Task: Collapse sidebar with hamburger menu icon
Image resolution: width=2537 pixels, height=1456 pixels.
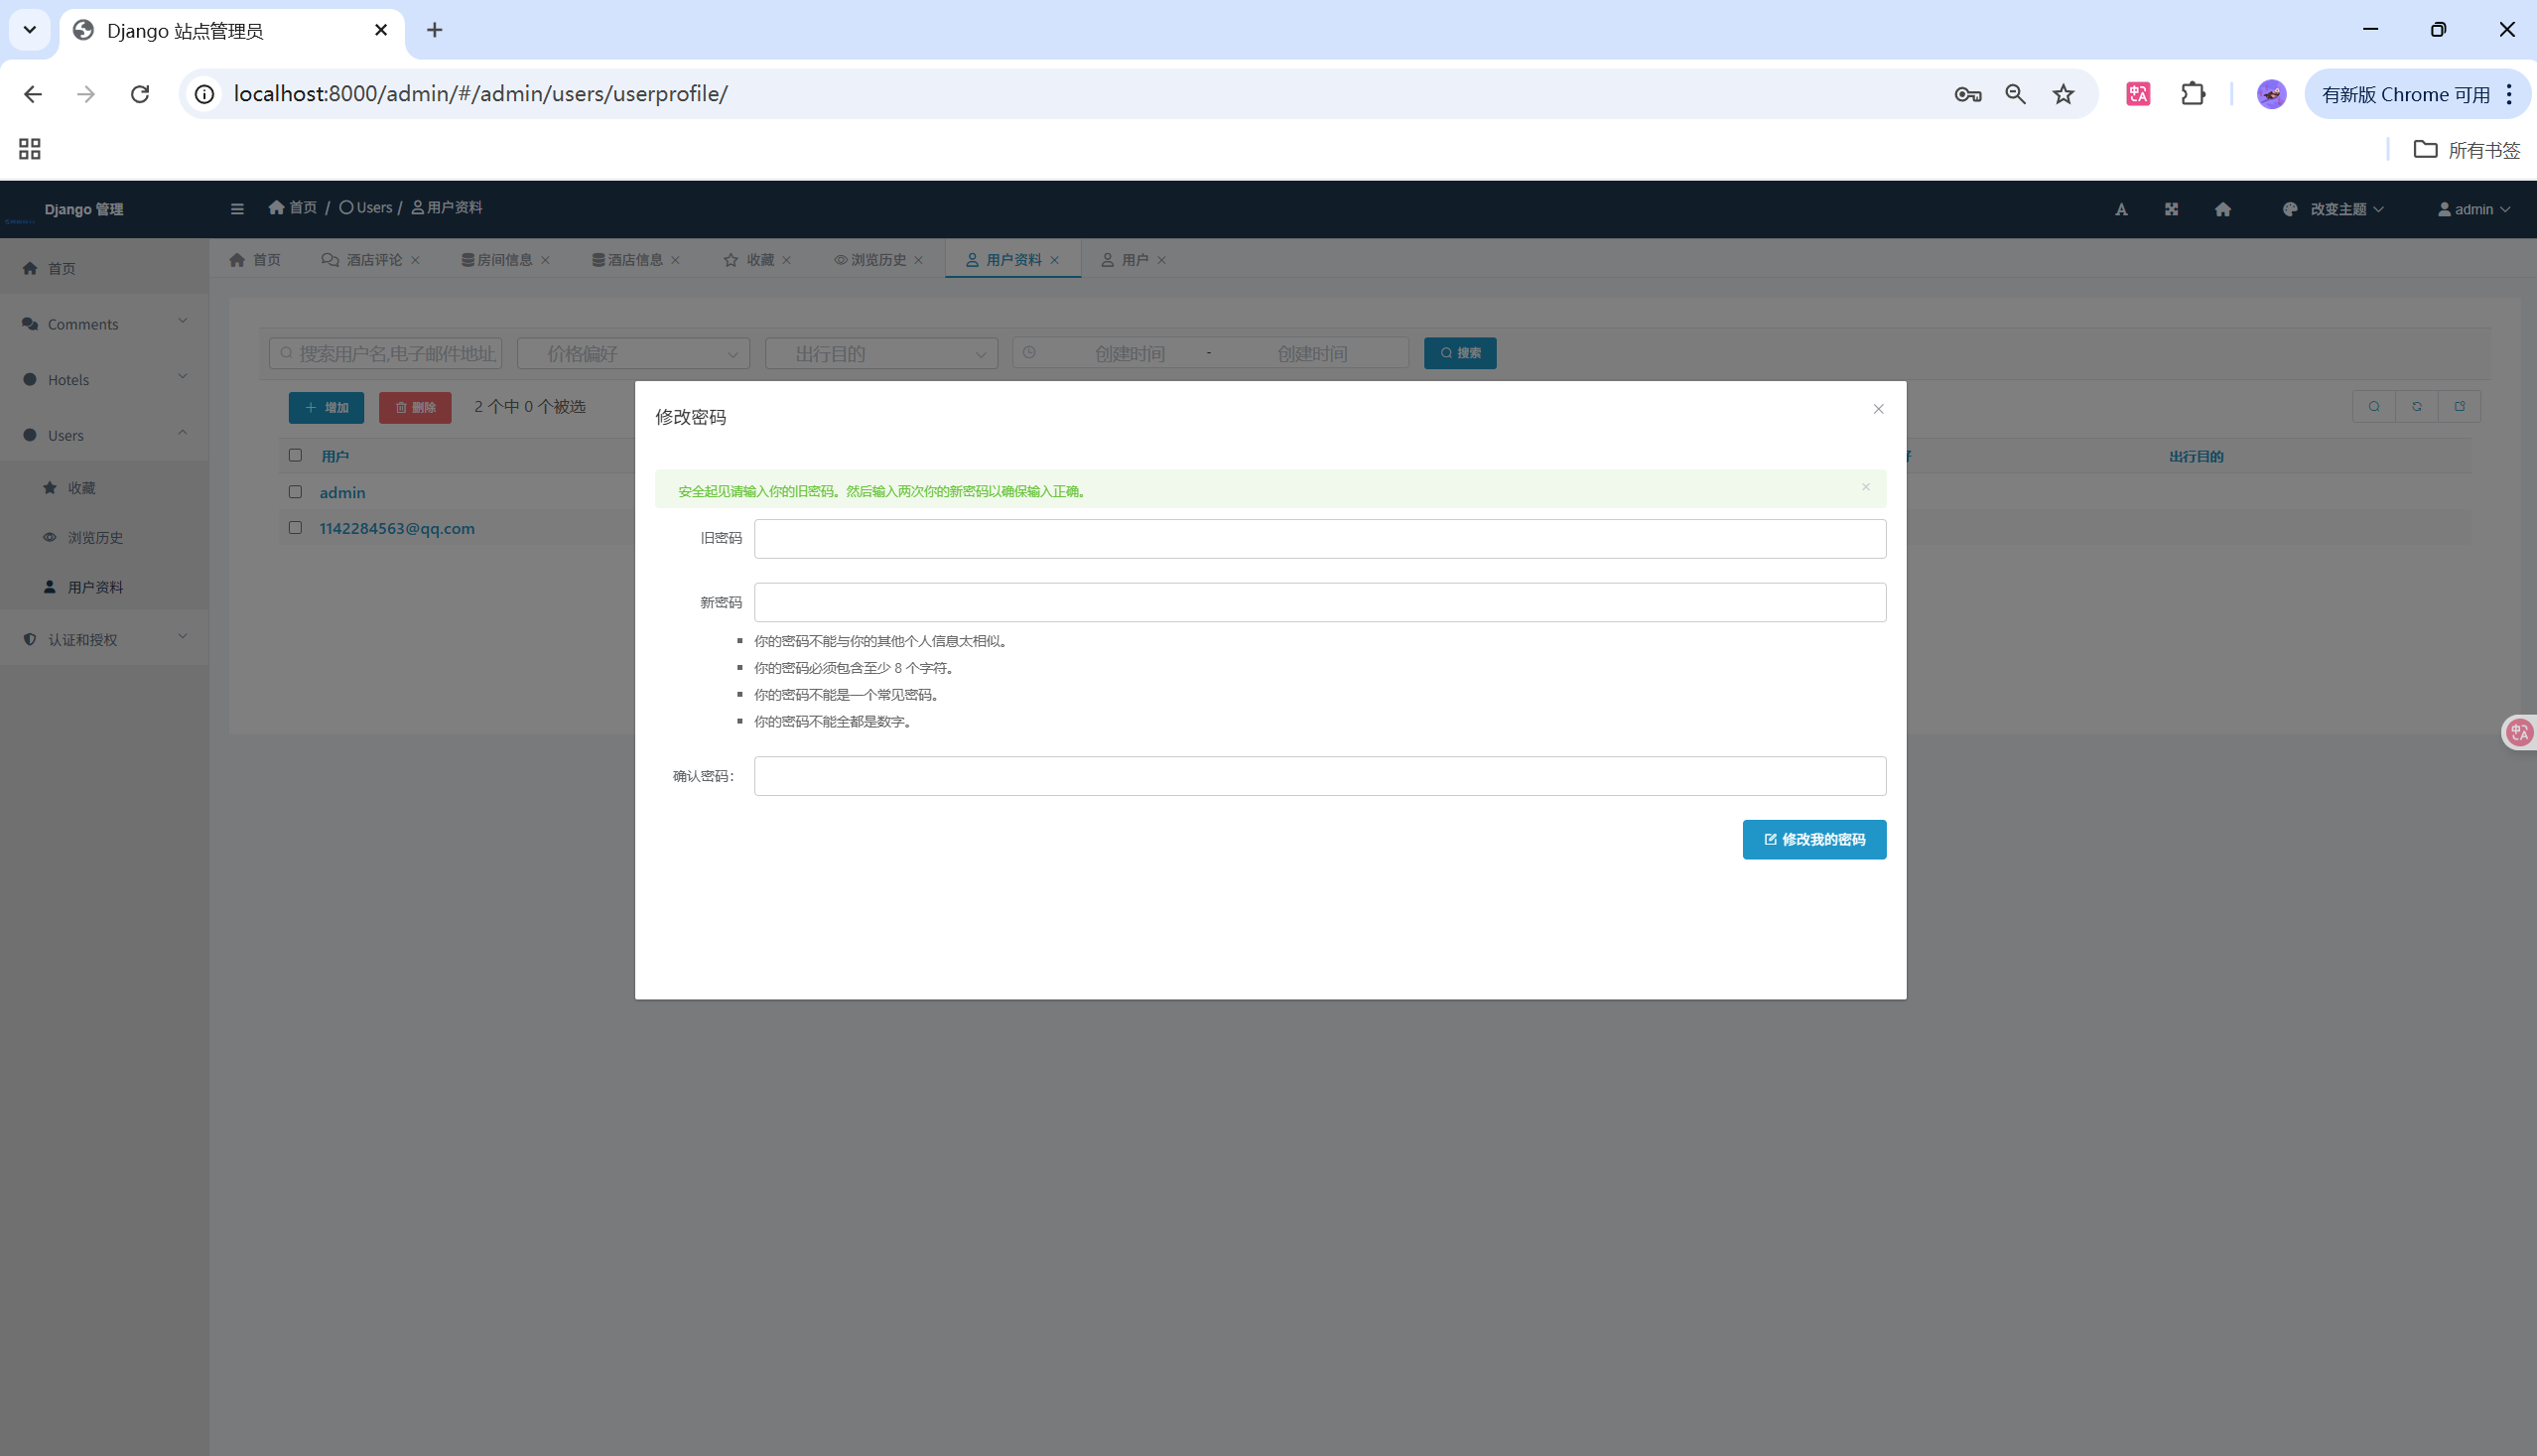Action: pyautogui.click(x=237, y=209)
